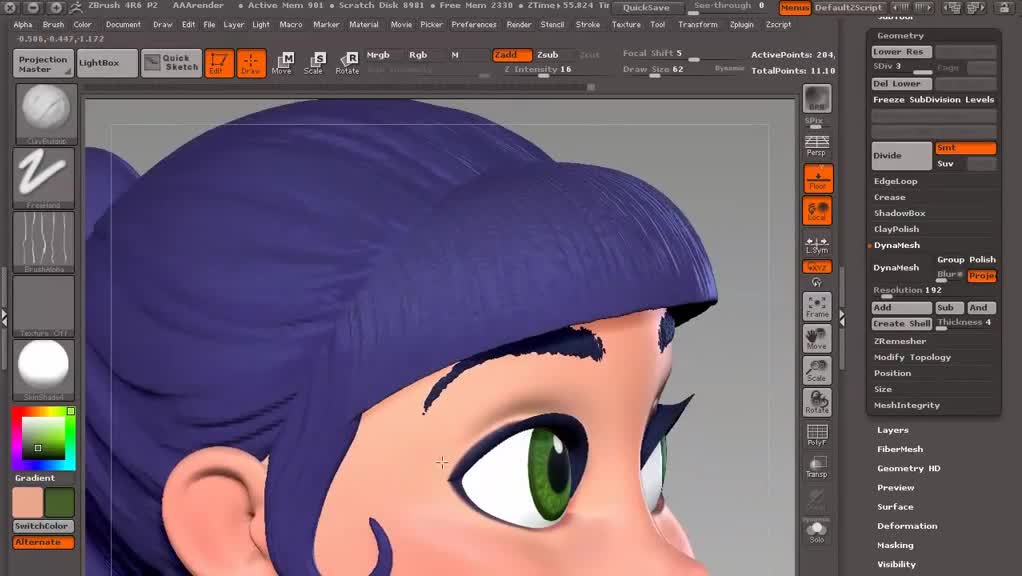
Task: Toggle the Project option for DynaMesh
Action: point(982,276)
